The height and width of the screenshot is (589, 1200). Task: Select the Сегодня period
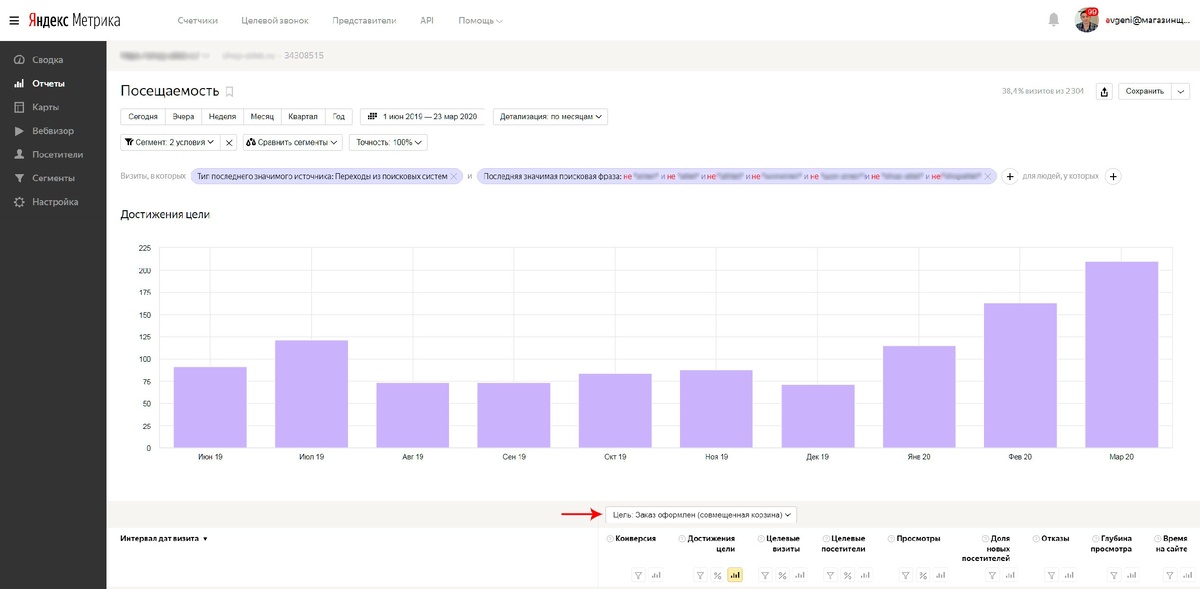click(x=142, y=117)
